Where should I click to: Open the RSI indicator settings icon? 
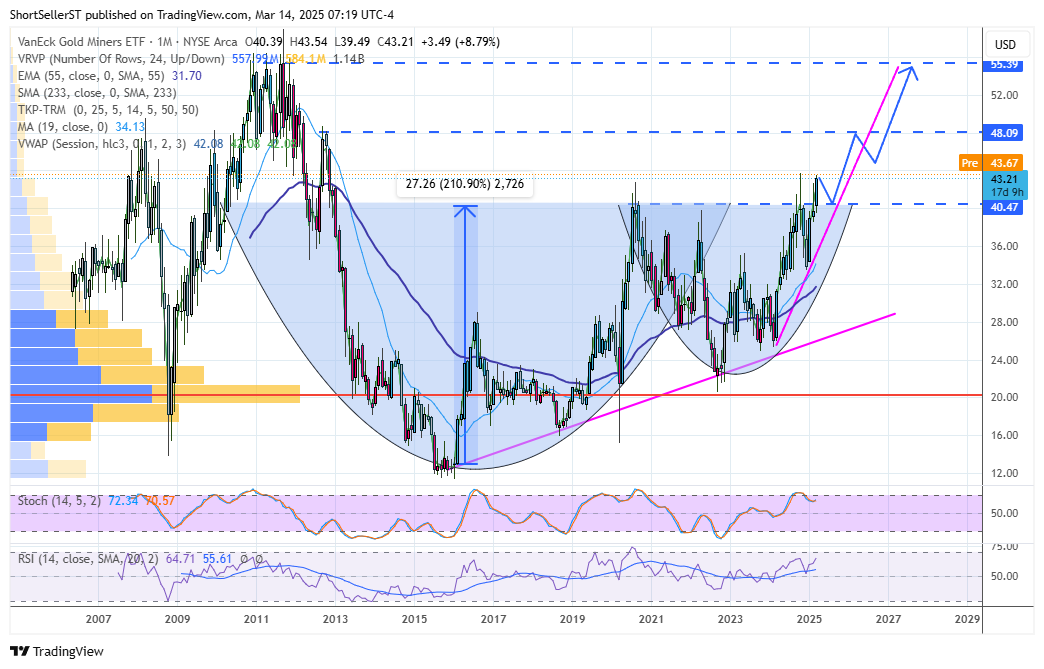(296, 558)
